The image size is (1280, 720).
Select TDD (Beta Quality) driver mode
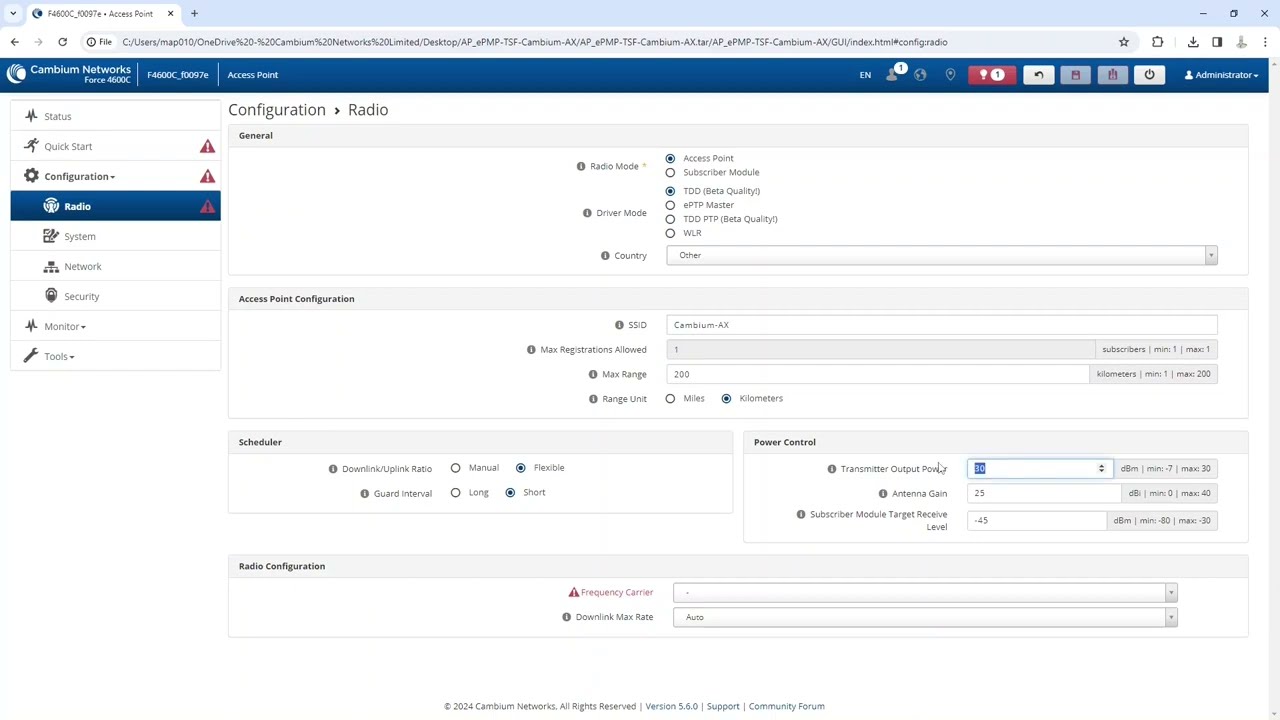tap(670, 191)
